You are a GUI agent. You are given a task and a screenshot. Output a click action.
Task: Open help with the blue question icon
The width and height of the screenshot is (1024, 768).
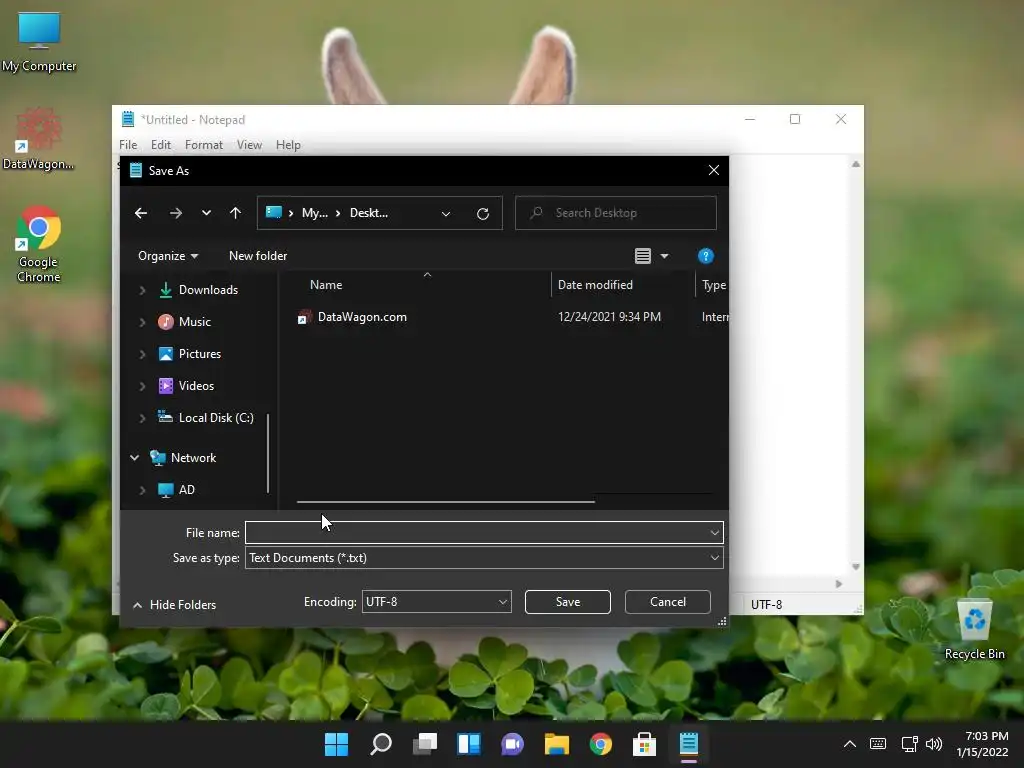point(705,256)
